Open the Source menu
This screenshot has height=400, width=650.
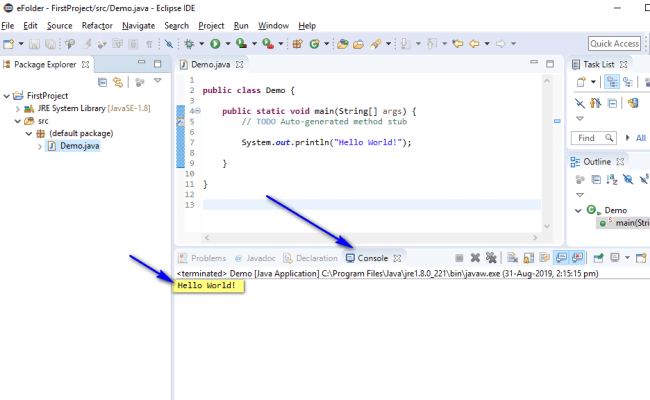pos(60,26)
